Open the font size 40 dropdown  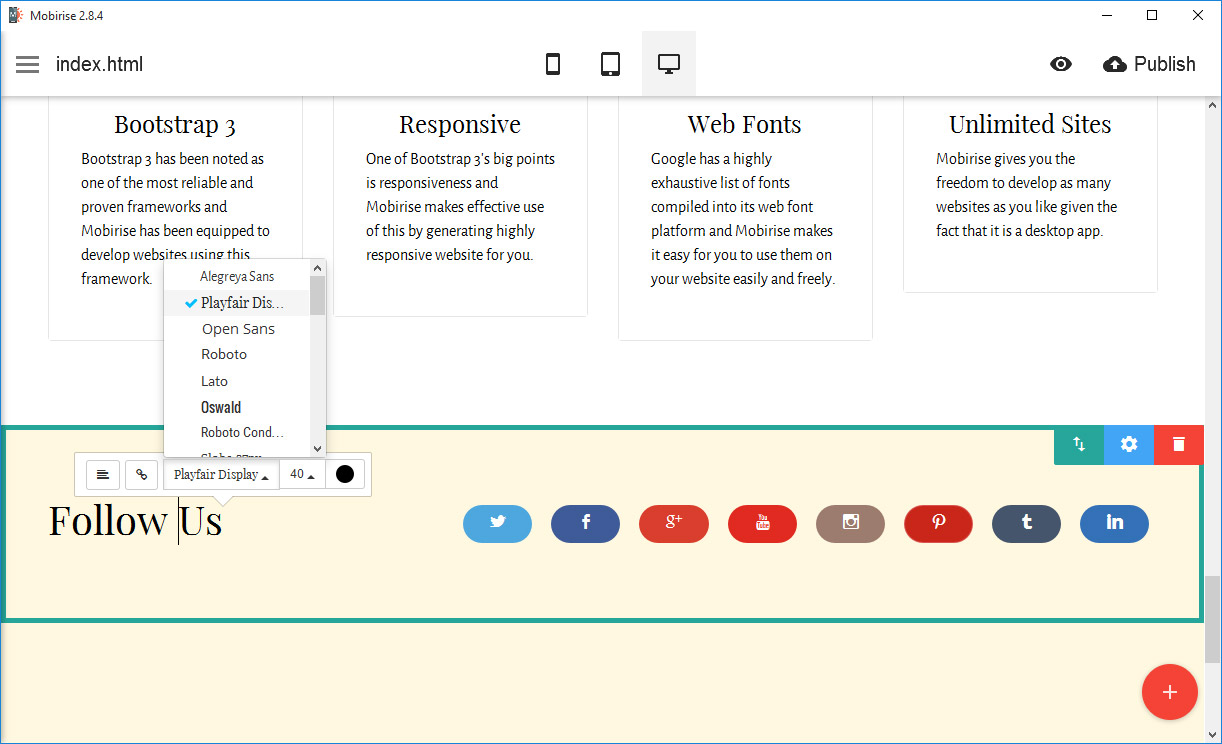coord(302,475)
